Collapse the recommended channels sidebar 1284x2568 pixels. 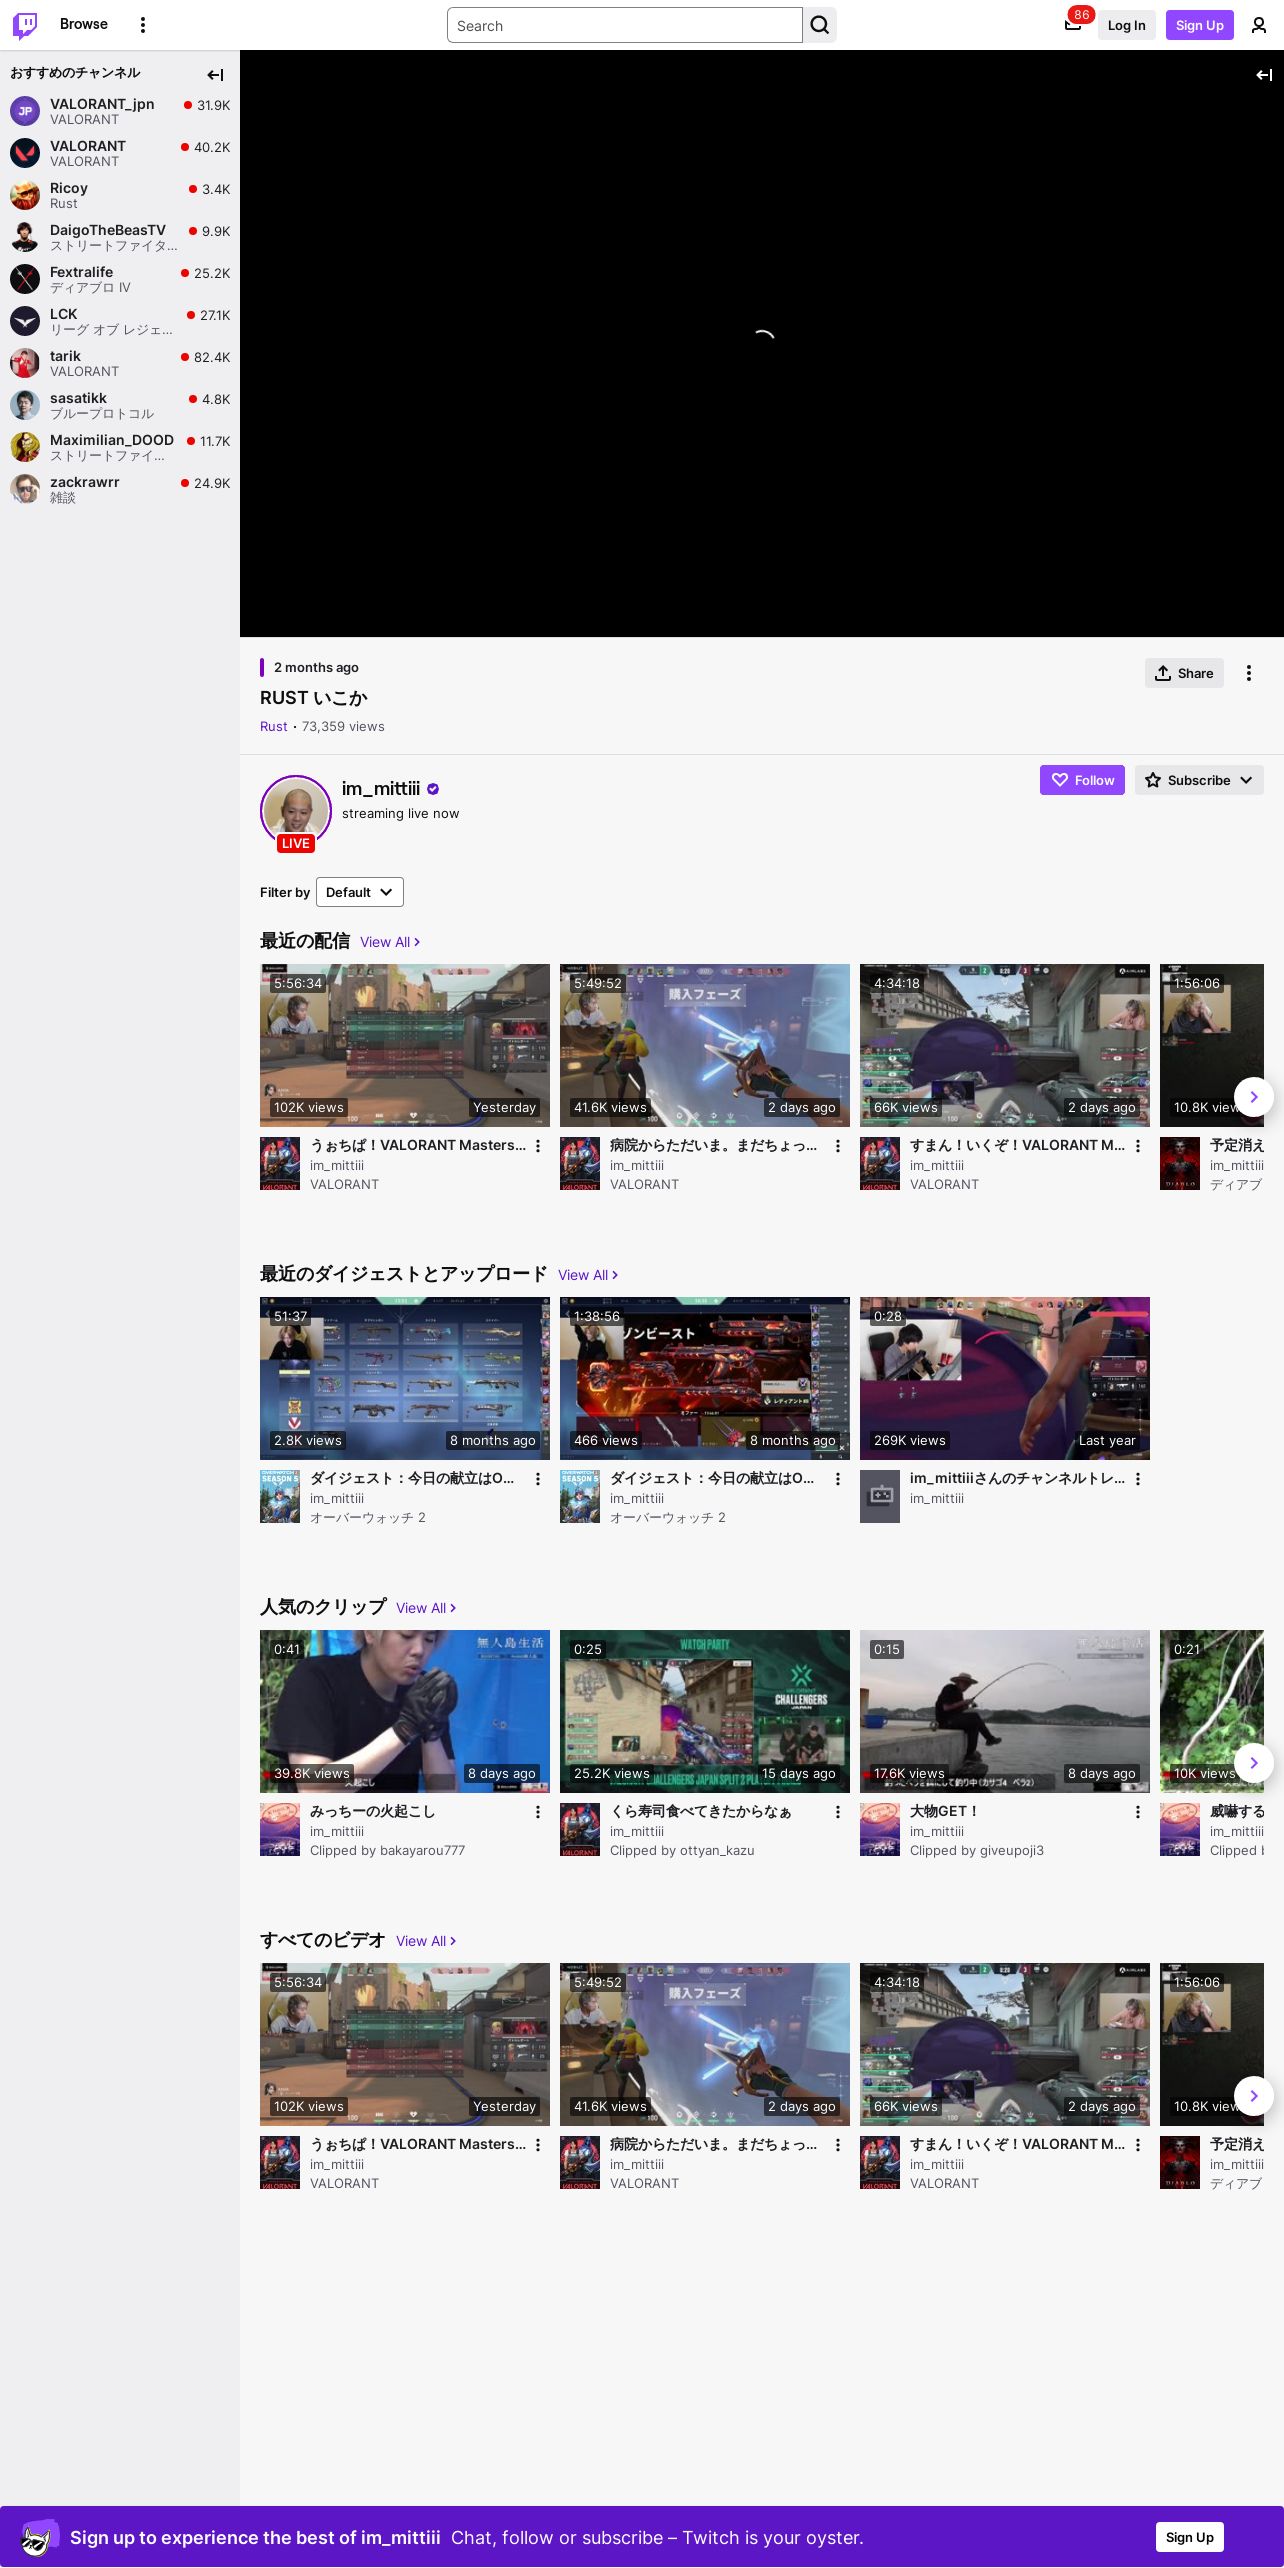tap(215, 75)
